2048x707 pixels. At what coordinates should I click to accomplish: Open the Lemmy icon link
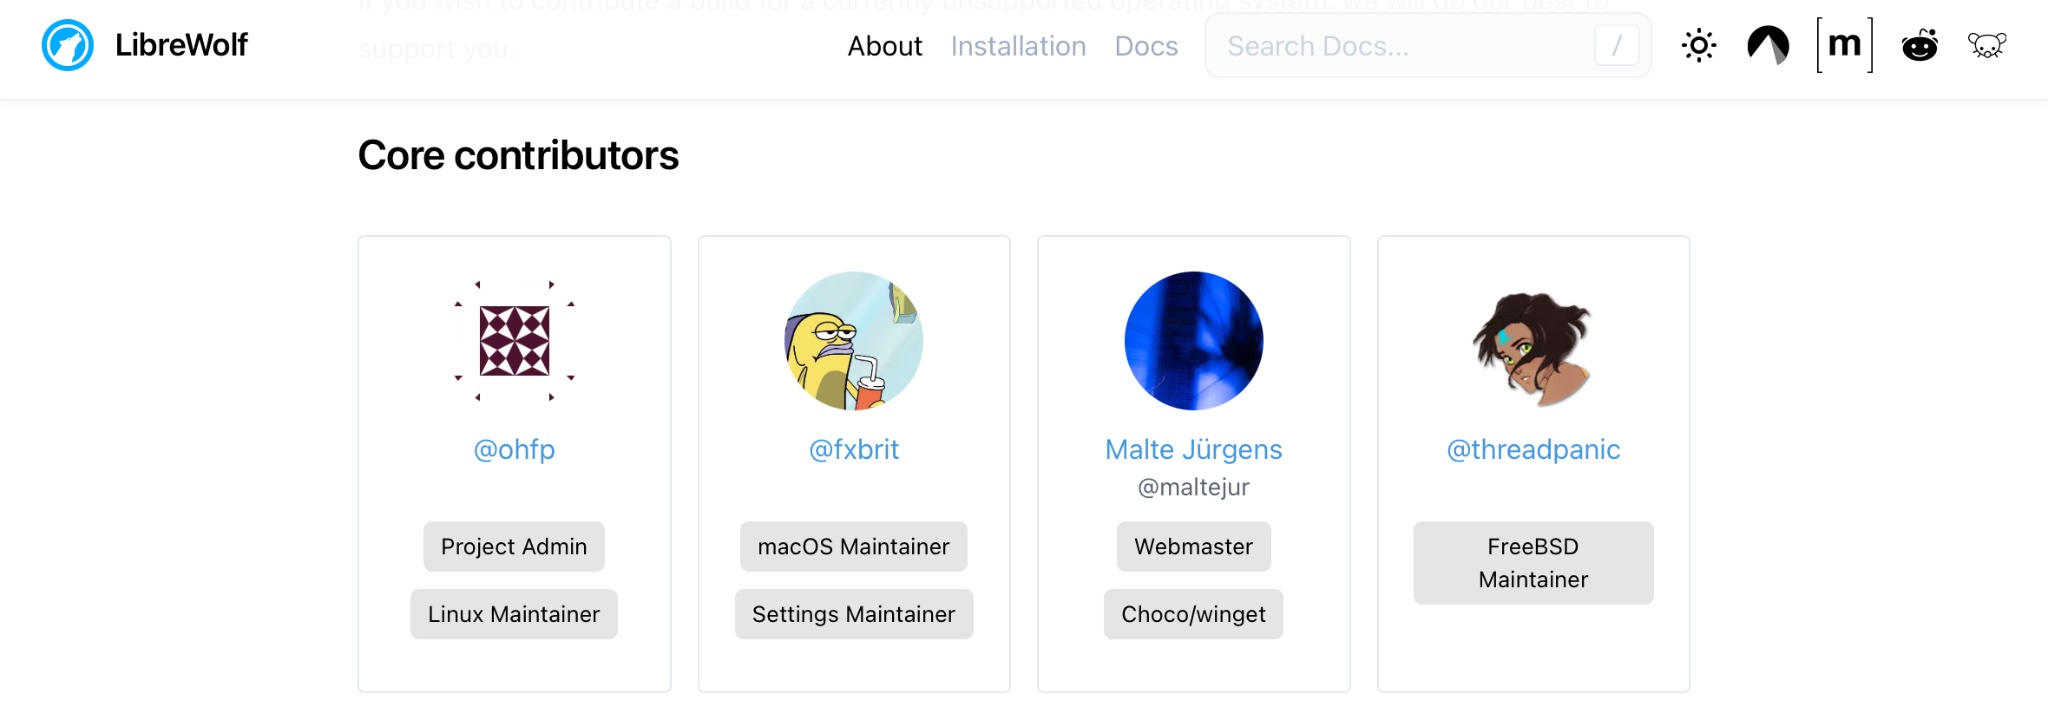pos(1987,45)
